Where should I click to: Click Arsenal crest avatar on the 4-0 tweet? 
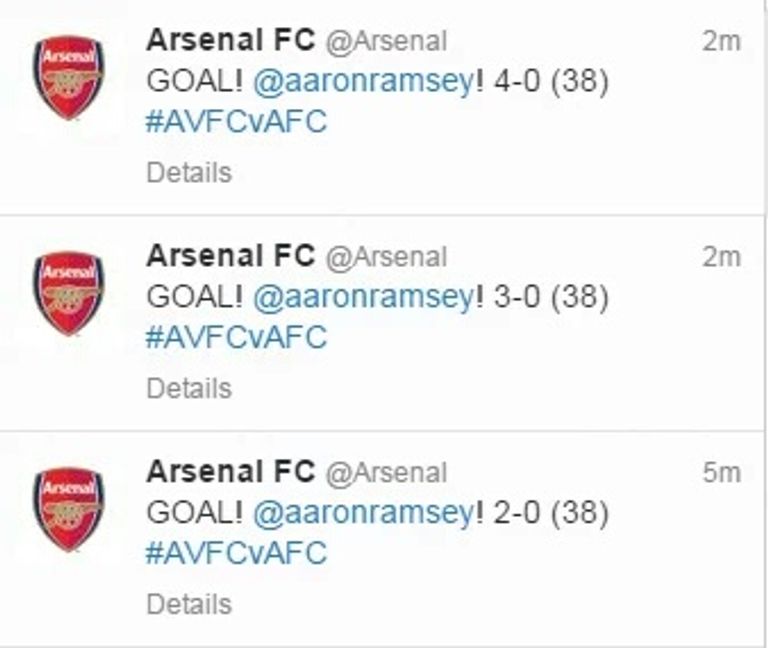pyautogui.click(x=68, y=78)
